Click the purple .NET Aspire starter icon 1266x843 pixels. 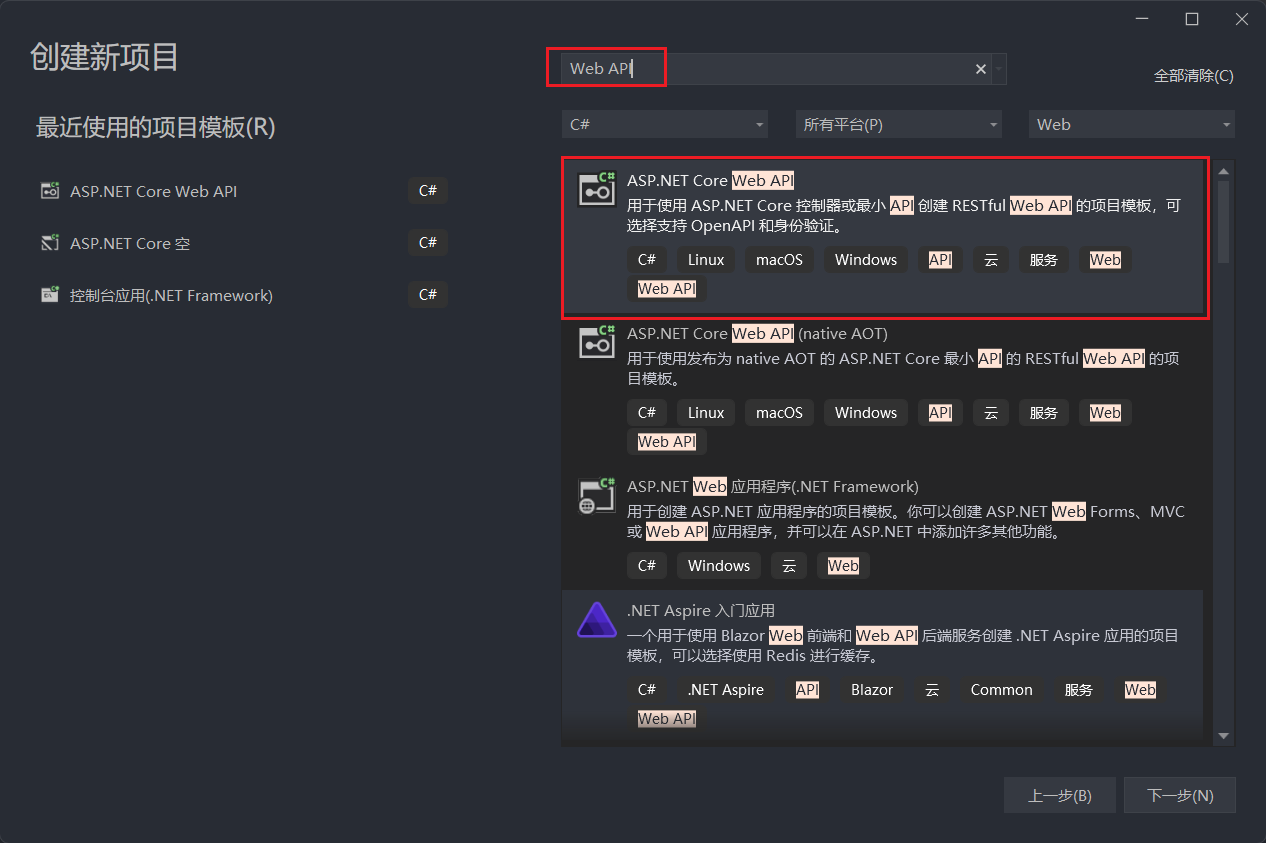[597, 620]
